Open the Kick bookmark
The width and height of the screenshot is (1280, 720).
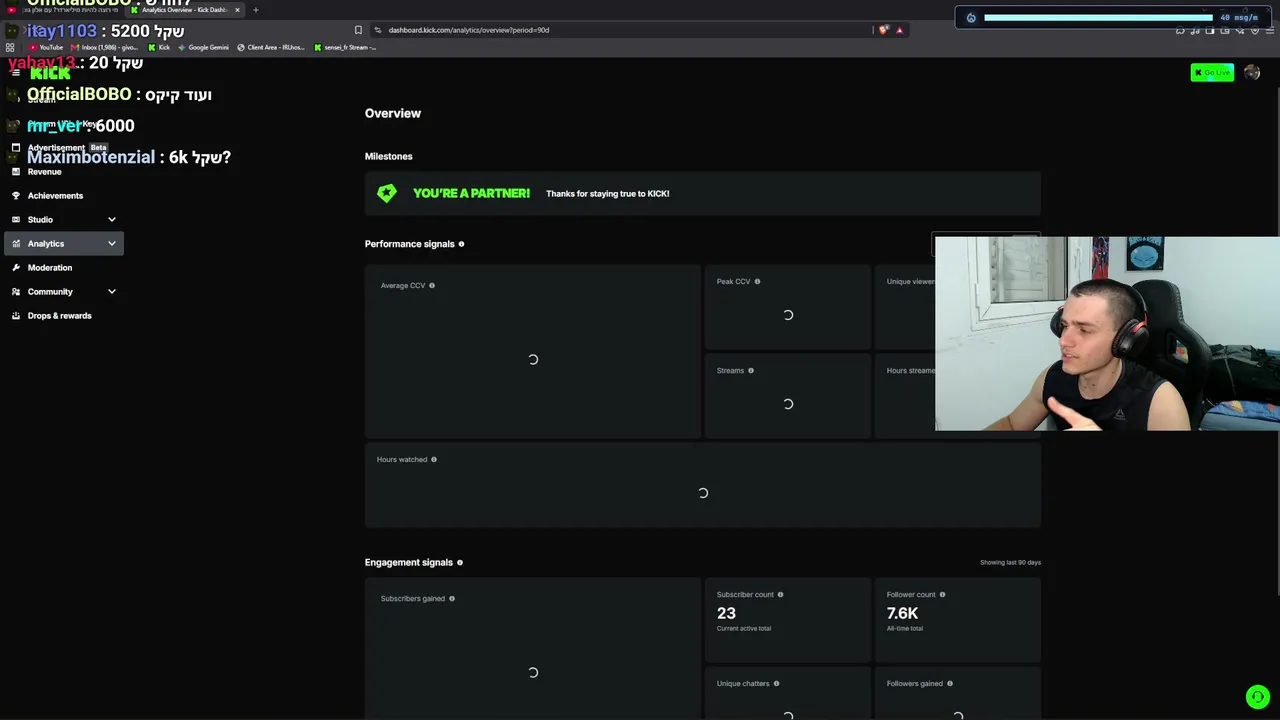click(160, 47)
